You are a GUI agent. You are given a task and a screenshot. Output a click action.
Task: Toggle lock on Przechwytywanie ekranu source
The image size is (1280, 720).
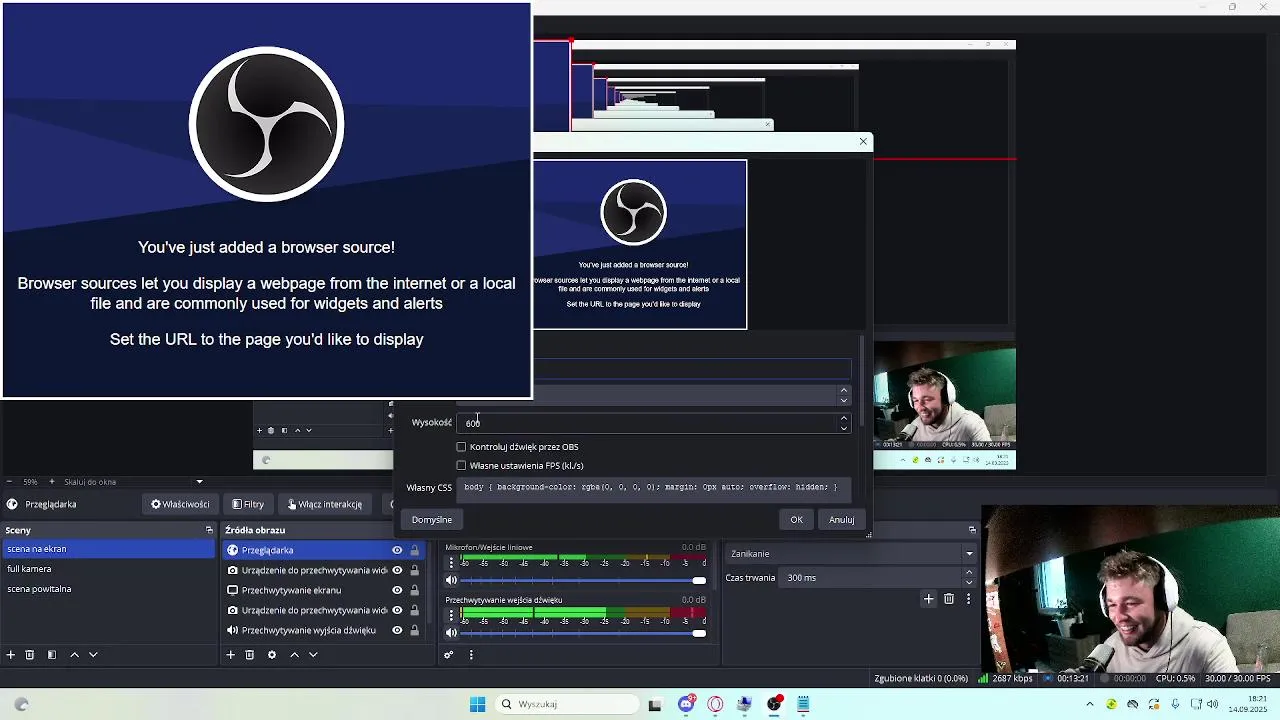point(414,590)
